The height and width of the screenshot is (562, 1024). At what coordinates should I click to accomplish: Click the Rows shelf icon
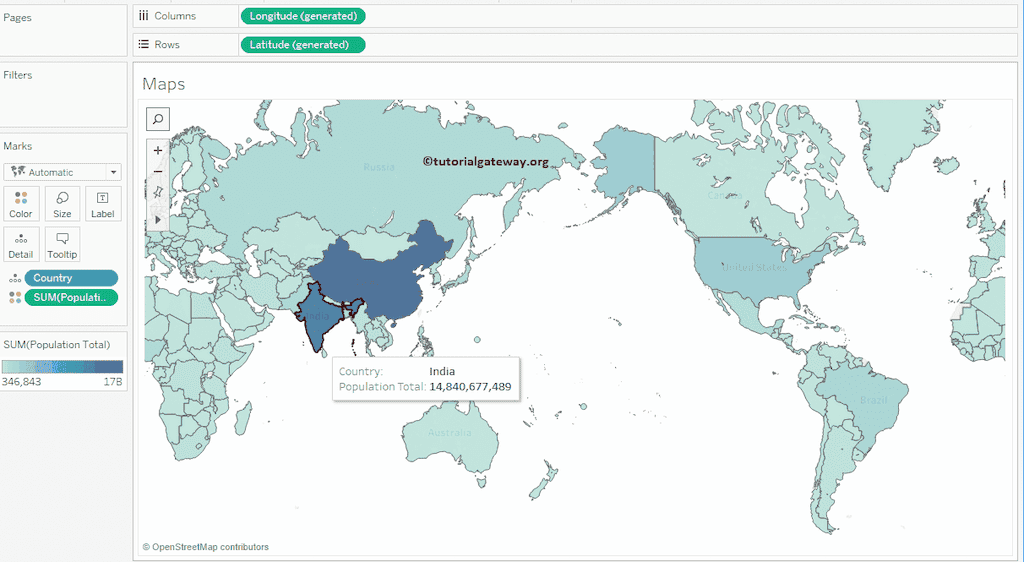(144, 44)
